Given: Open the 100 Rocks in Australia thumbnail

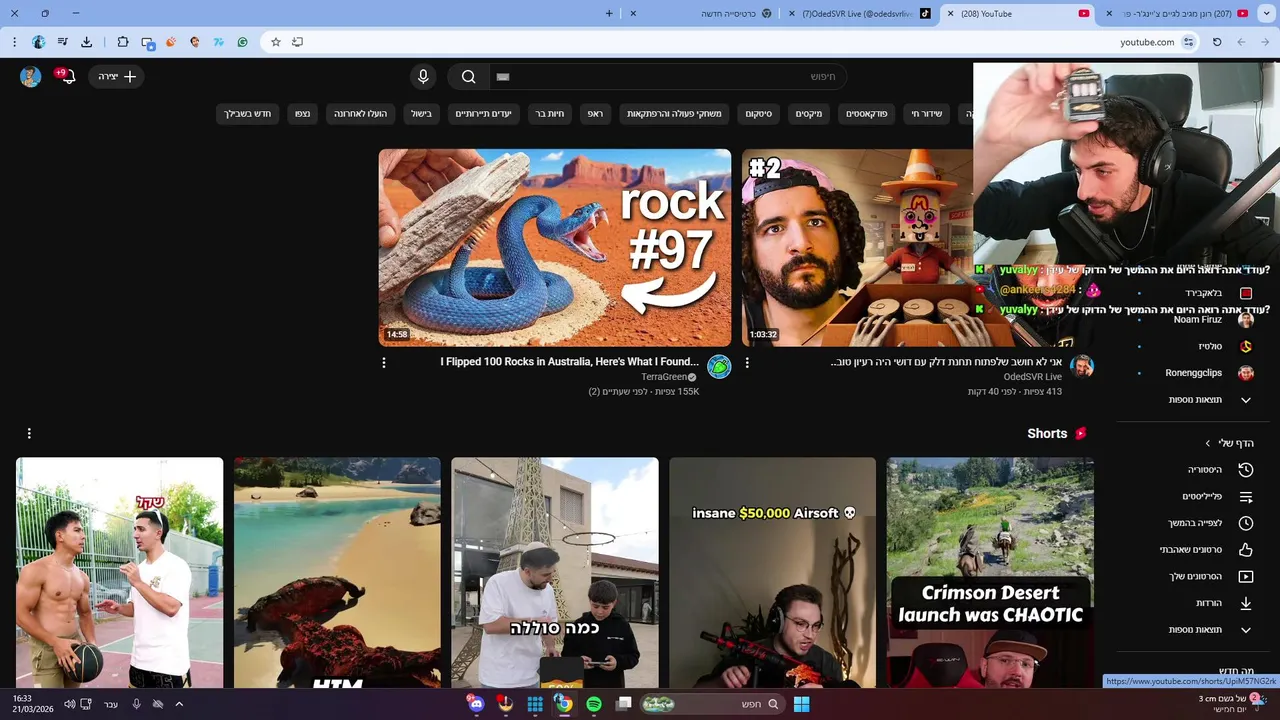Looking at the screenshot, I should point(555,248).
